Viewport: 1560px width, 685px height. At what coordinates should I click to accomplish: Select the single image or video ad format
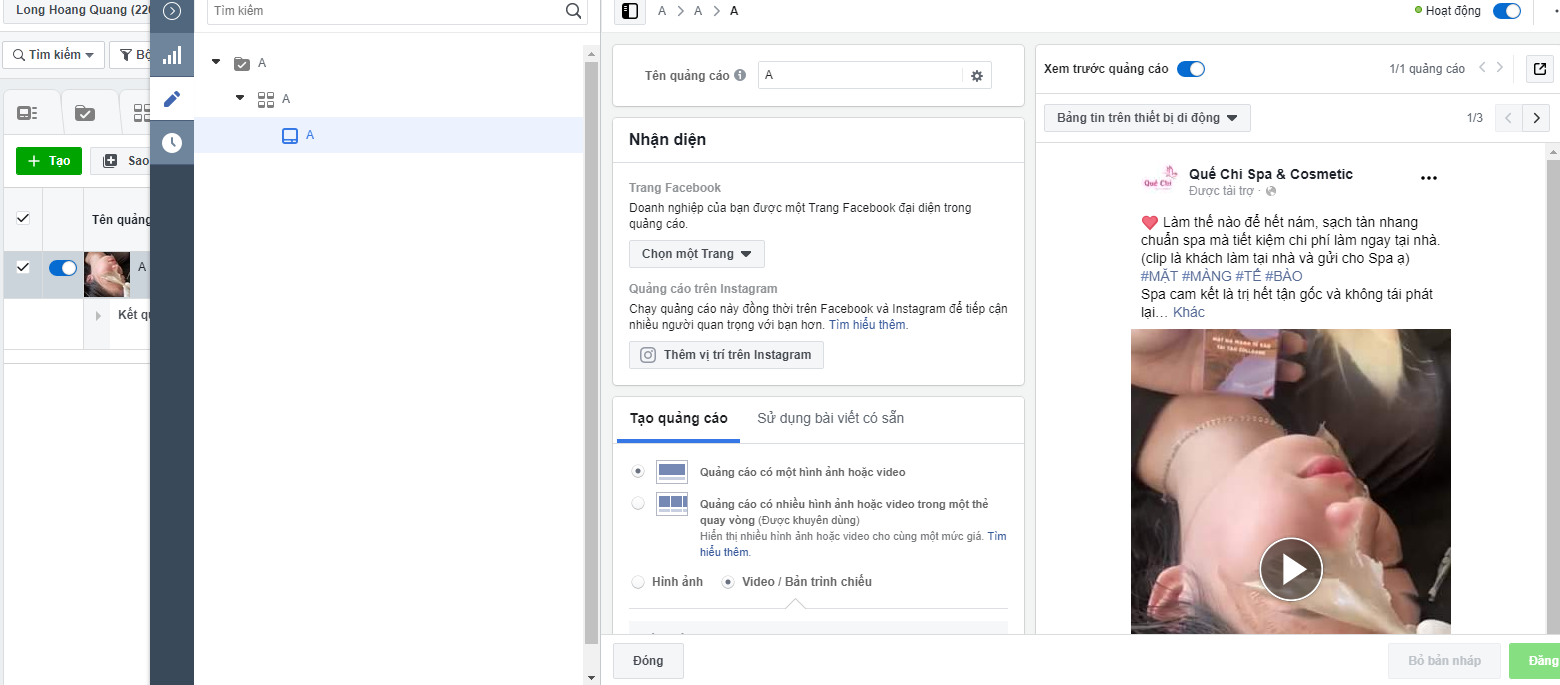coord(638,471)
